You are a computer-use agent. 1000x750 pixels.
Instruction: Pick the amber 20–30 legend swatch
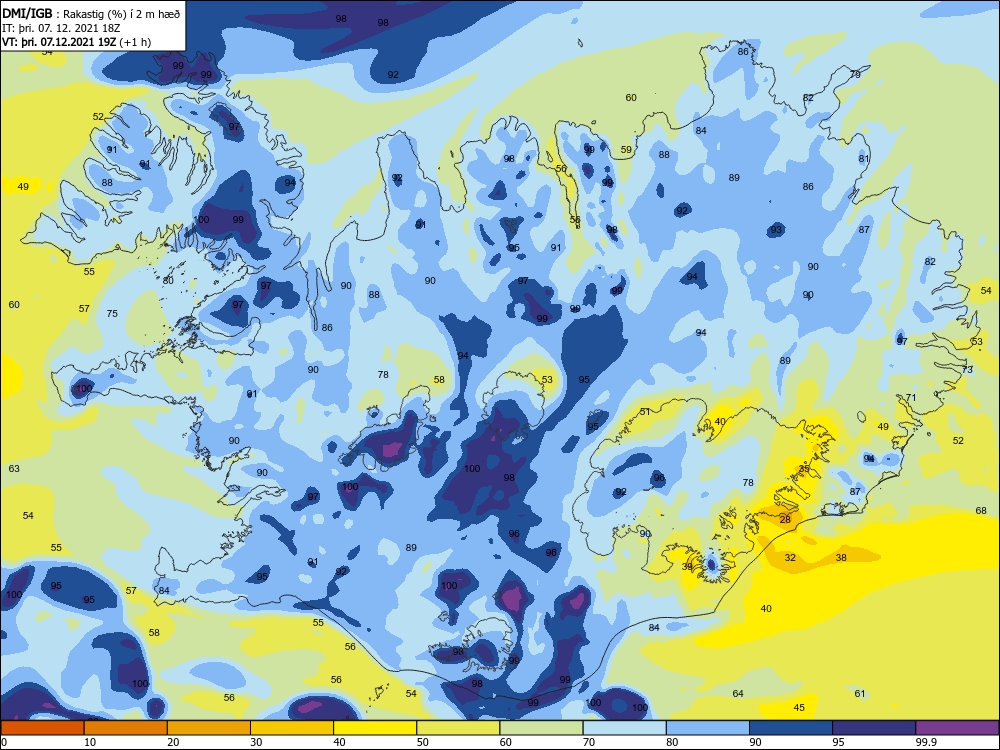point(209,728)
